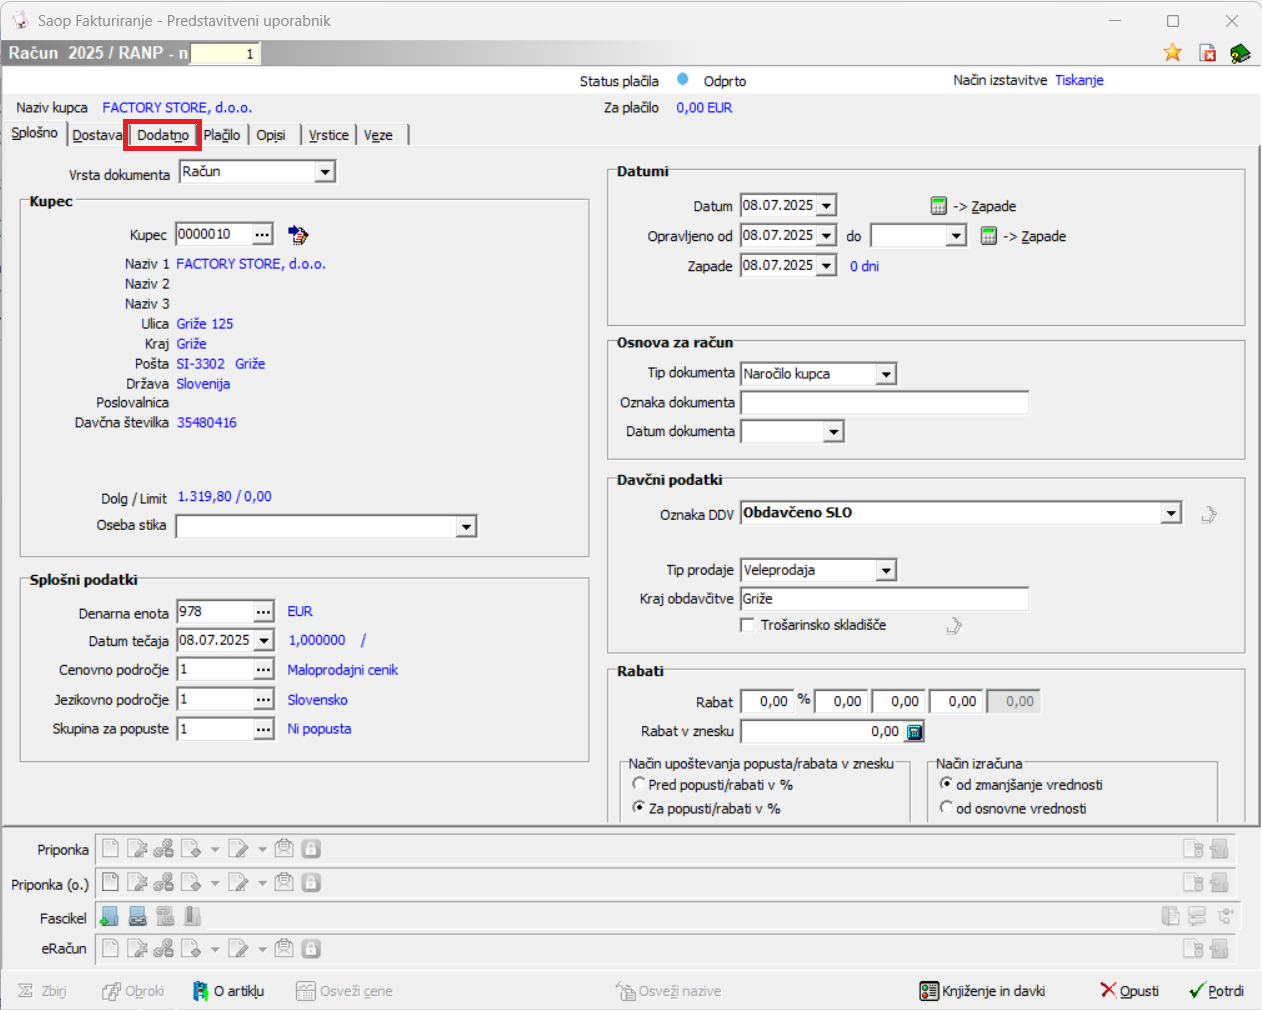Click the document with red mark icon in title bar
Image resolution: width=1262 pixels, height=1010 pixels.
click(1207, 53)
